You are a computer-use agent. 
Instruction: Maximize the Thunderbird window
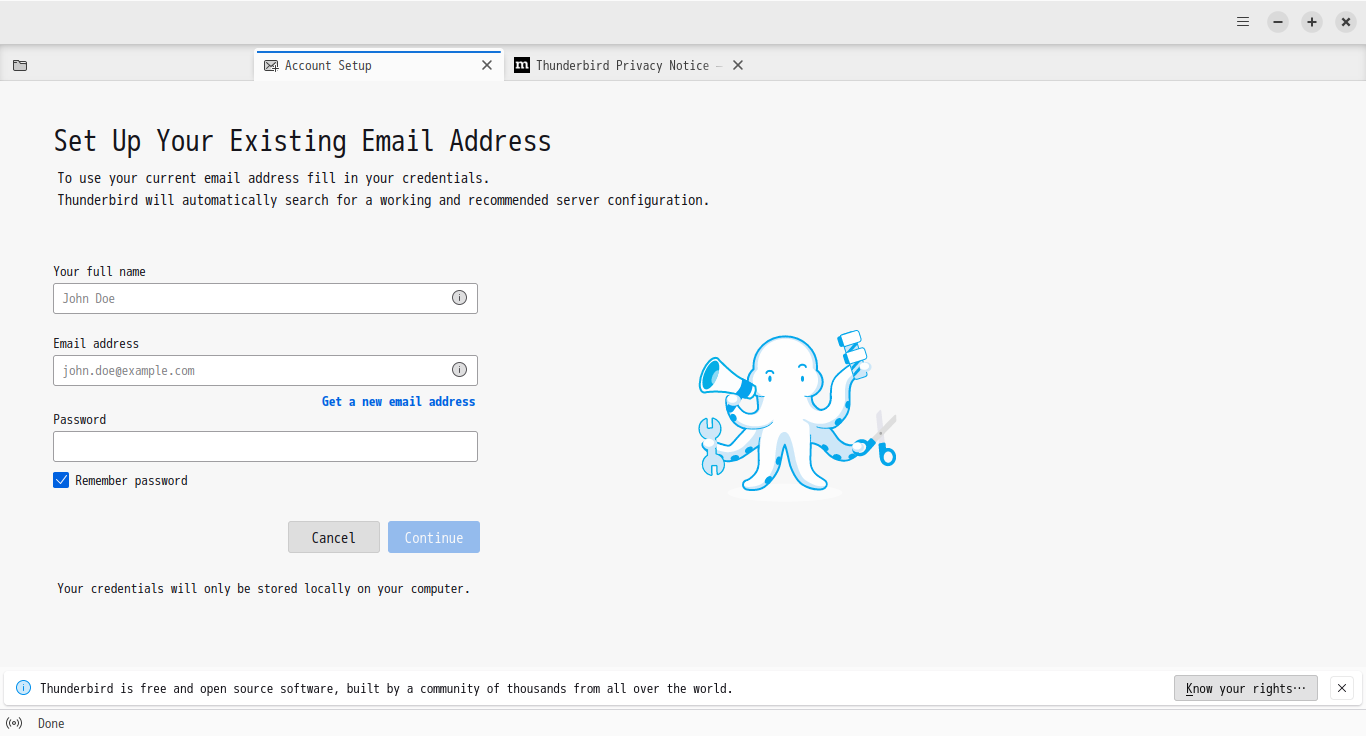(1312, 22)
